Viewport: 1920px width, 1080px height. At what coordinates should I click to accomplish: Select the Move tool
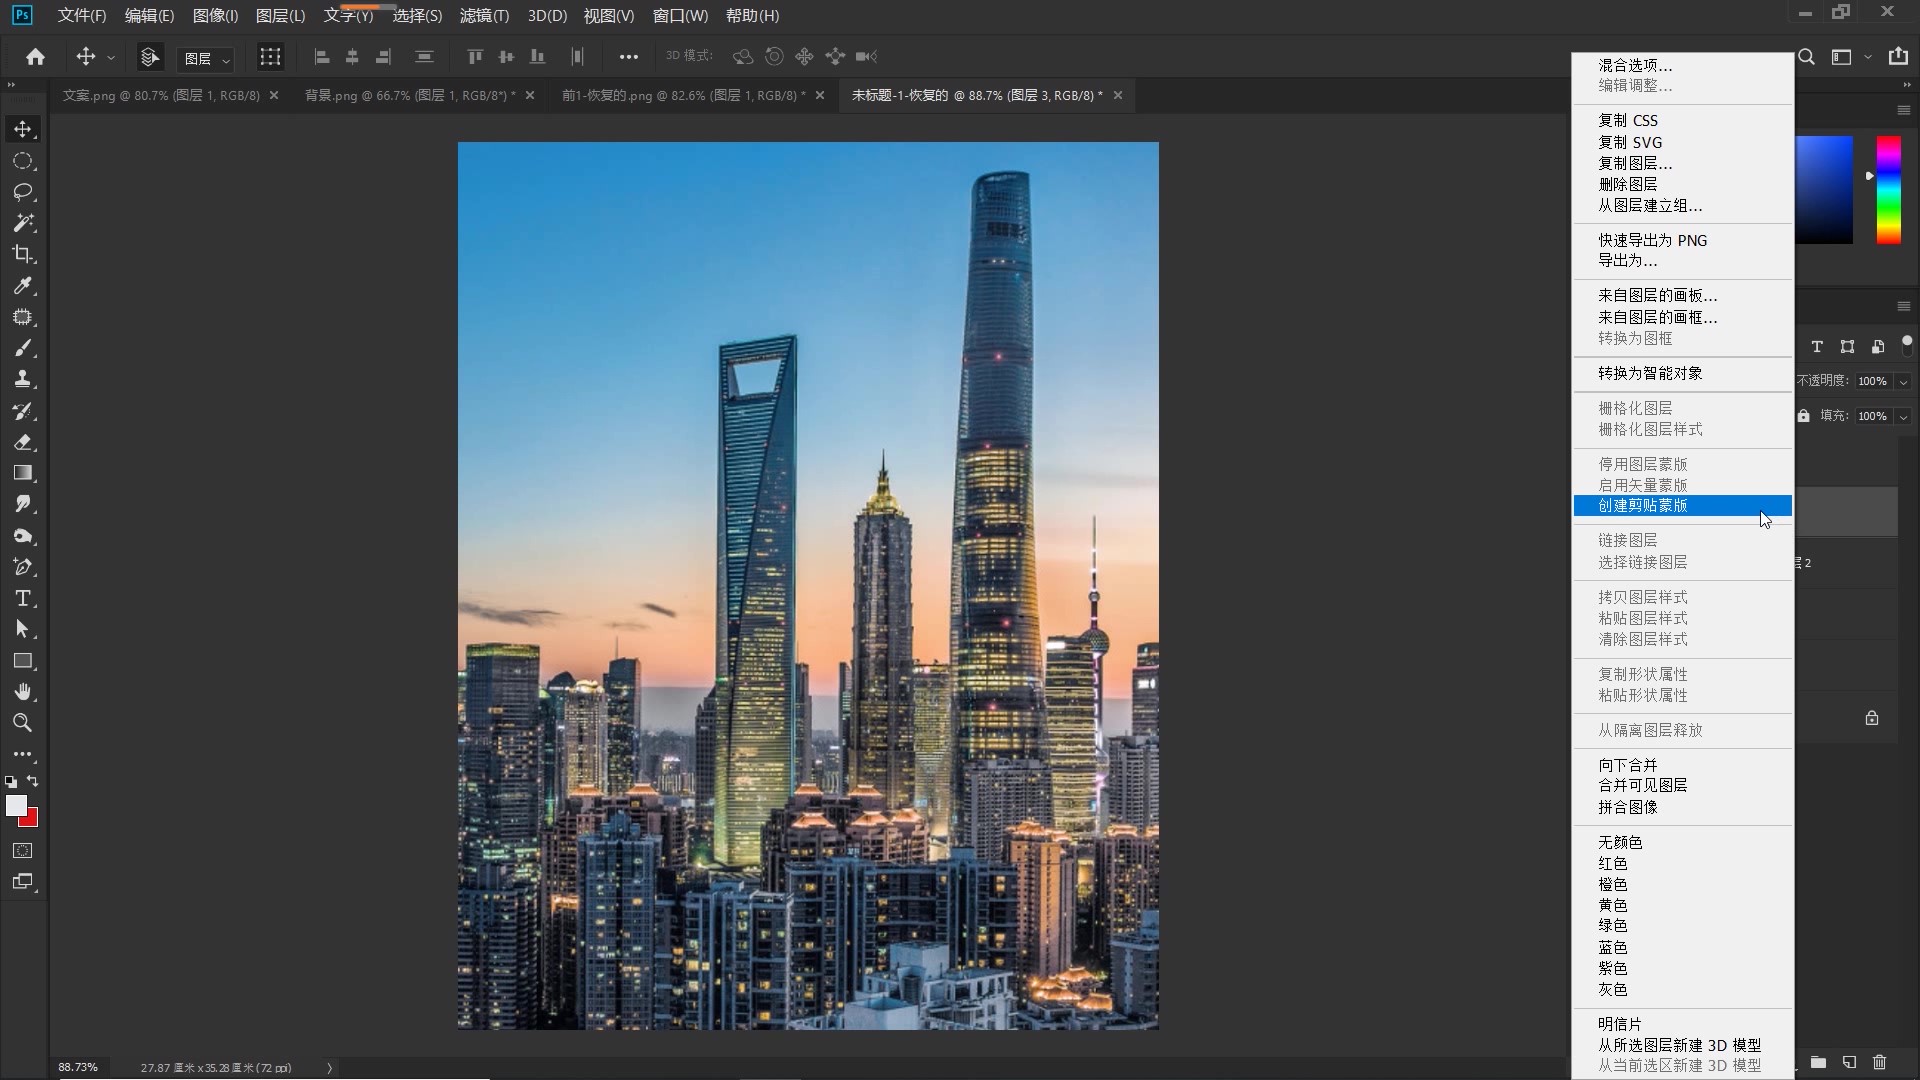point(23,128)
